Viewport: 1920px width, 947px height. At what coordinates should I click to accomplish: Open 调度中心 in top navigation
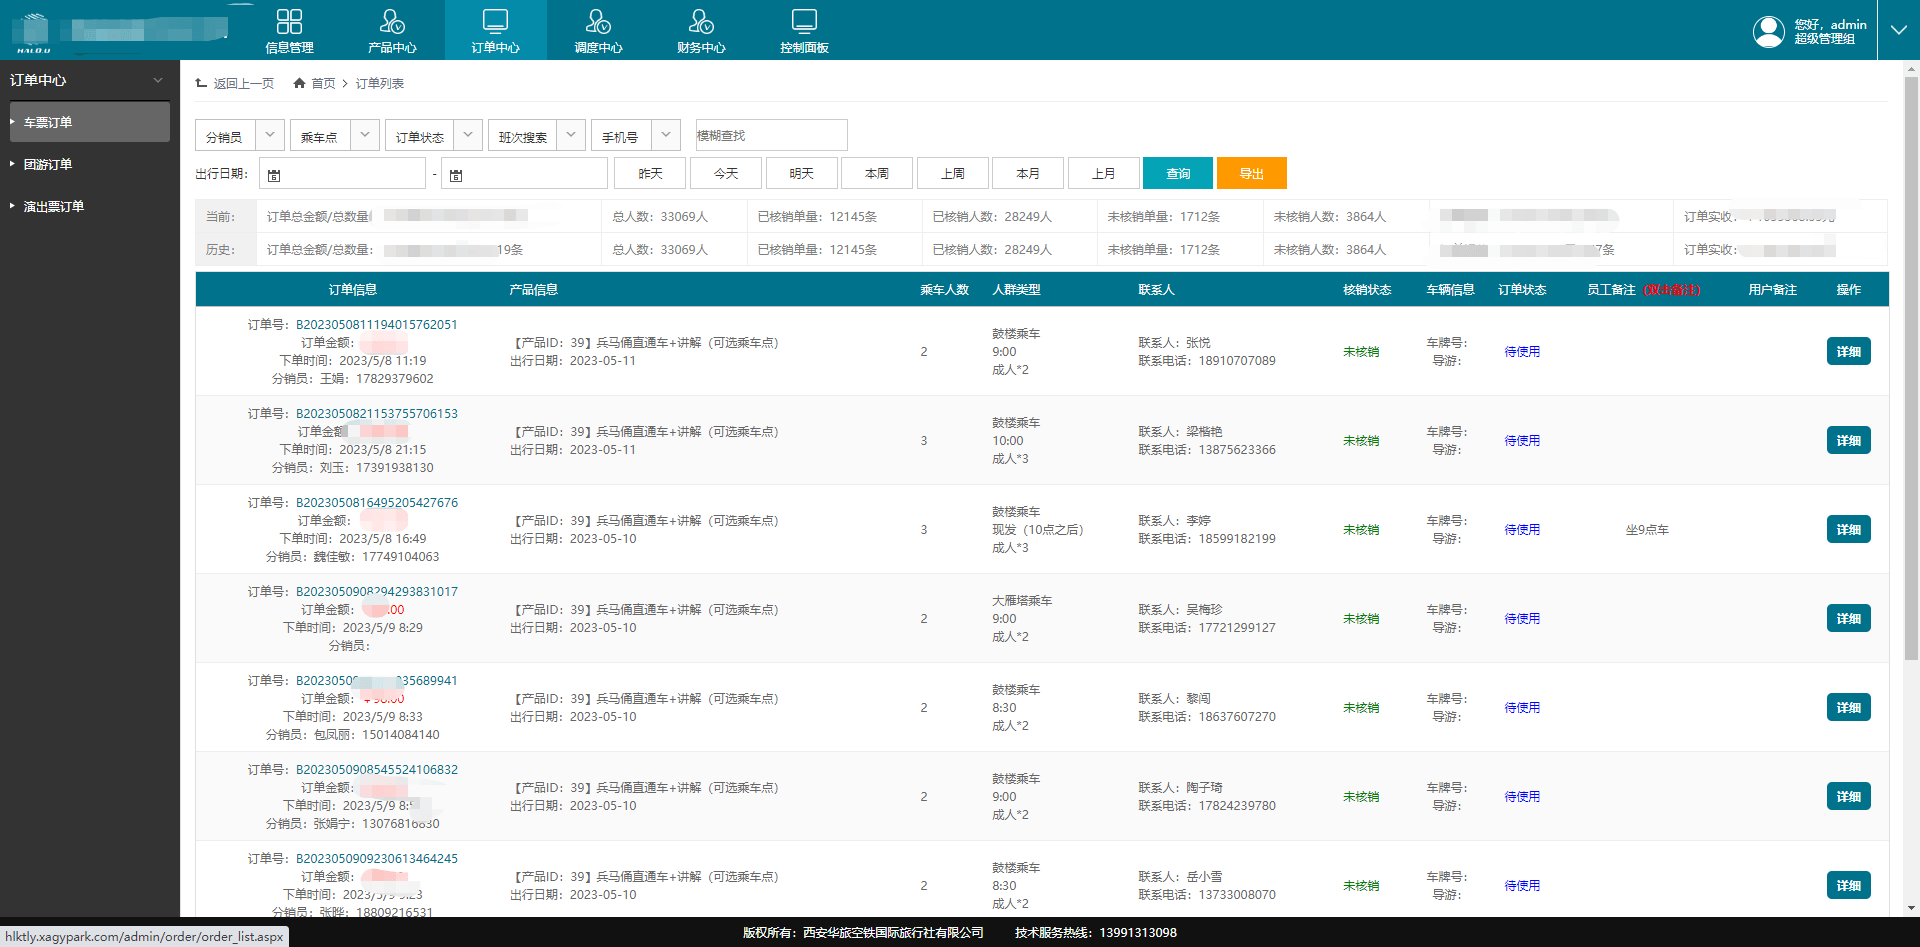[598, 30]
